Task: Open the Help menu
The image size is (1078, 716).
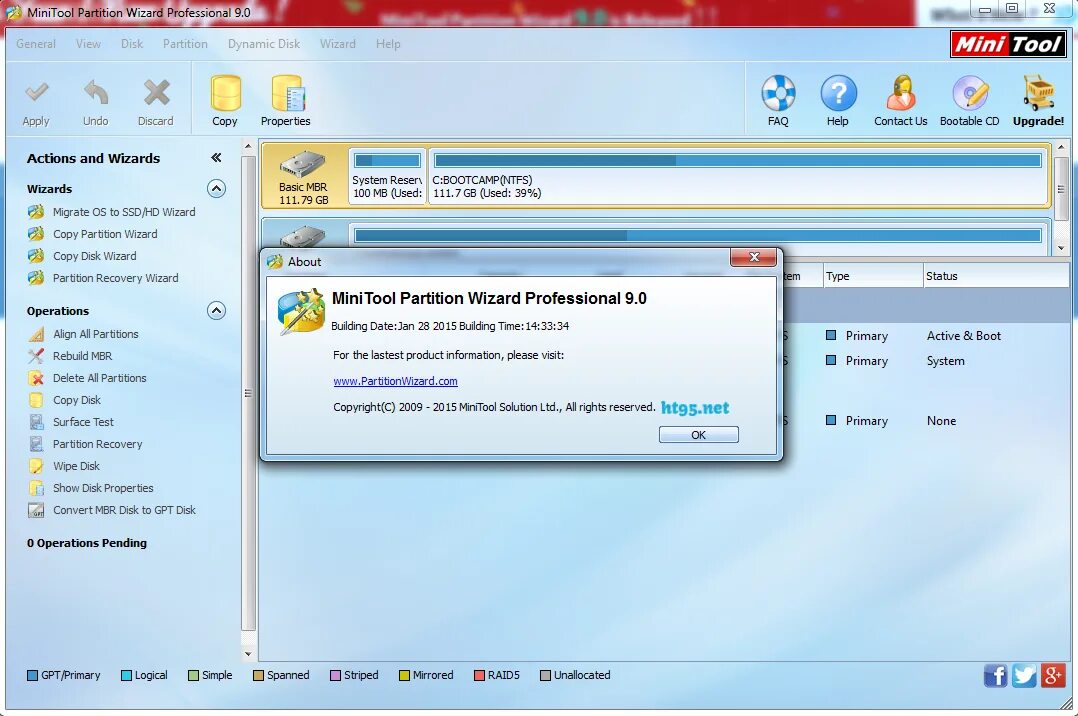Action: (388, 43)
